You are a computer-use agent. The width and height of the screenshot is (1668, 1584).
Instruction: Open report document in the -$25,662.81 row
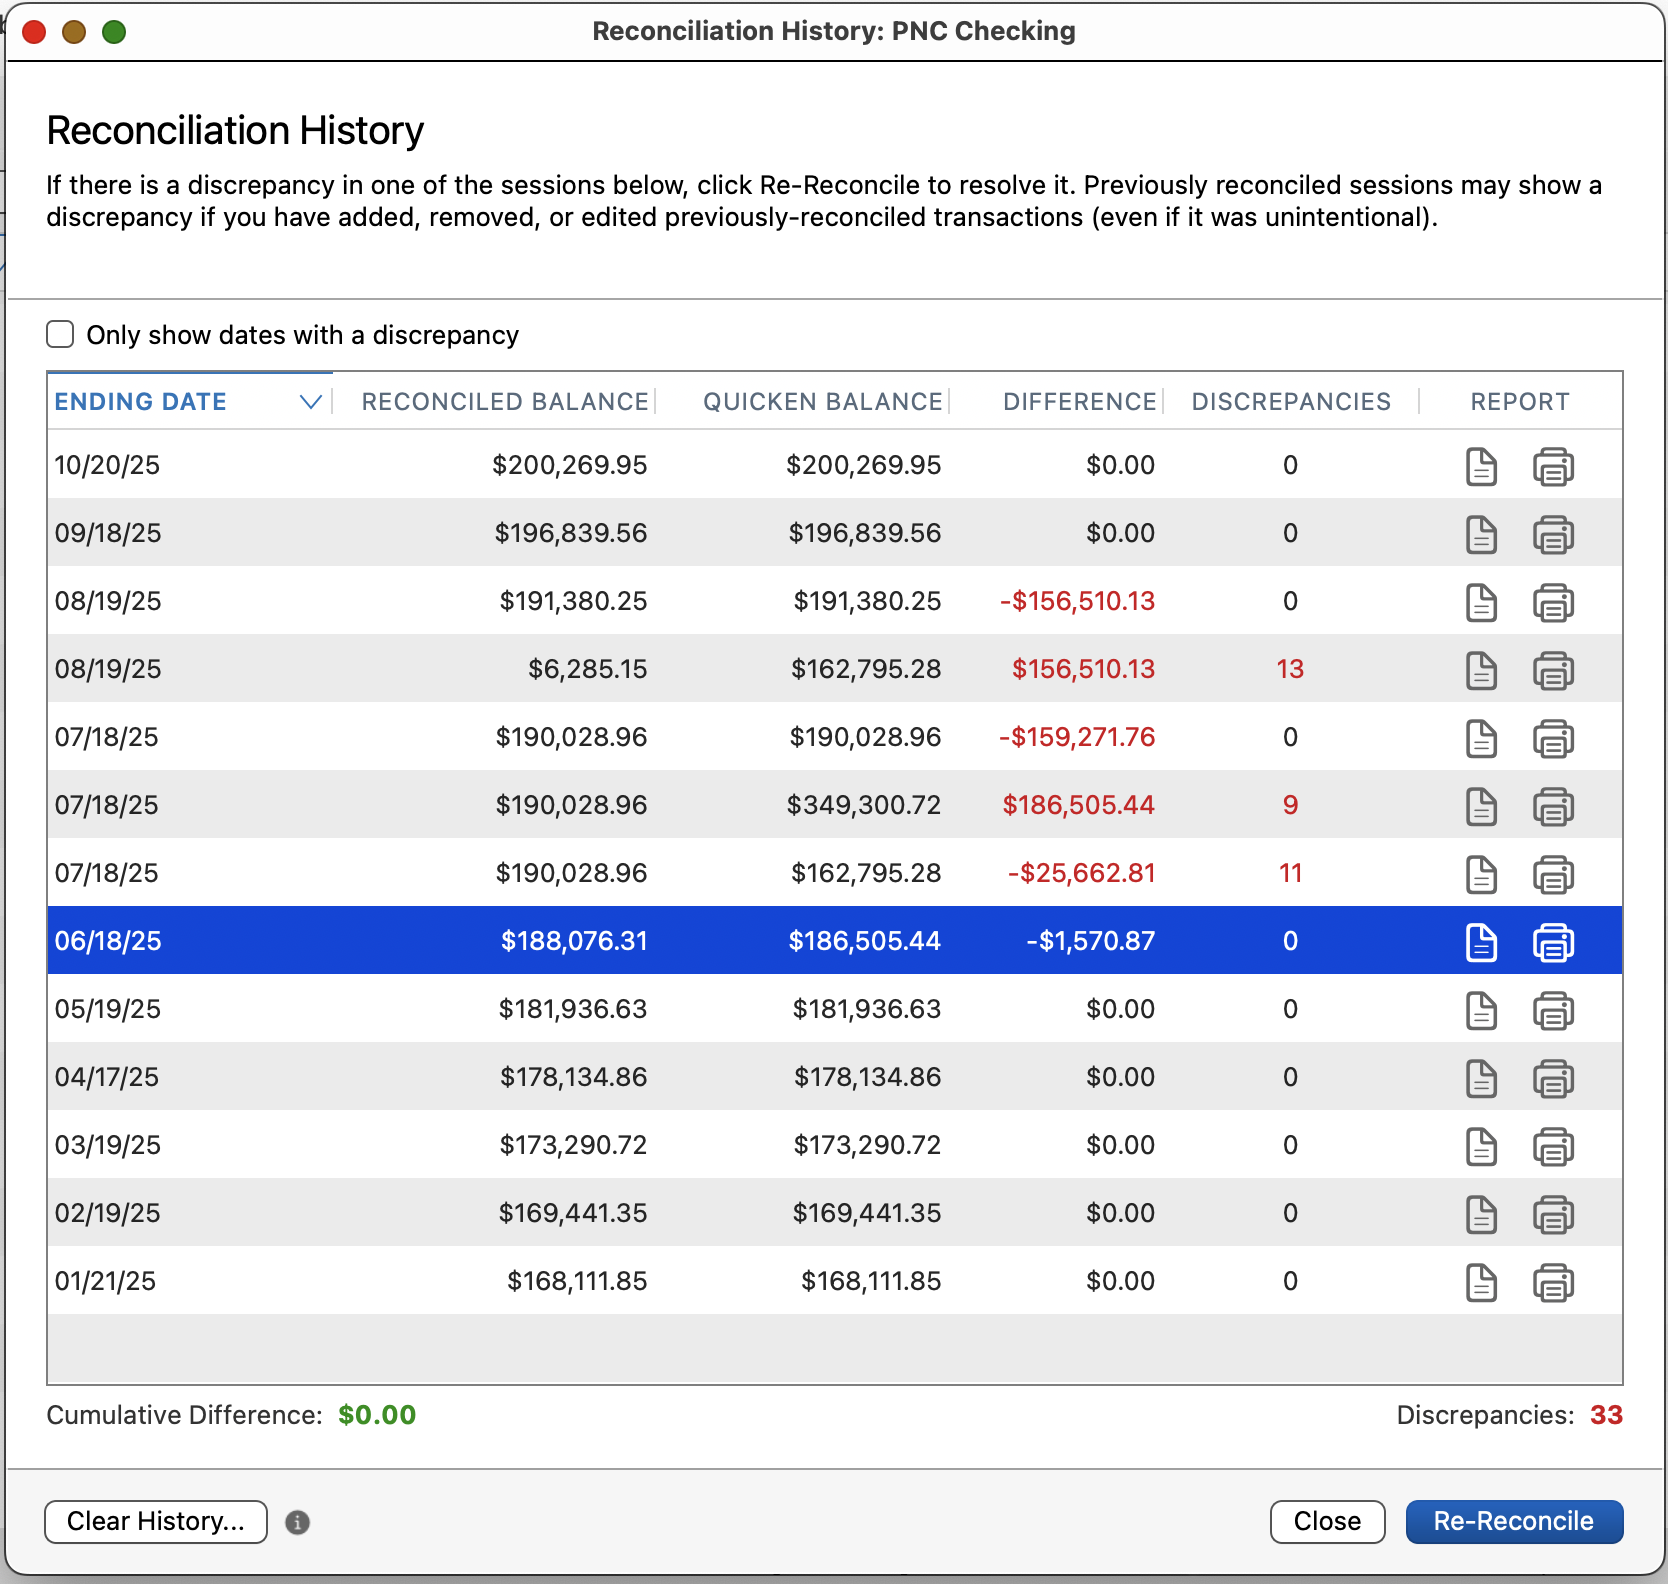pyautogui.click(x=1481, y=874)
